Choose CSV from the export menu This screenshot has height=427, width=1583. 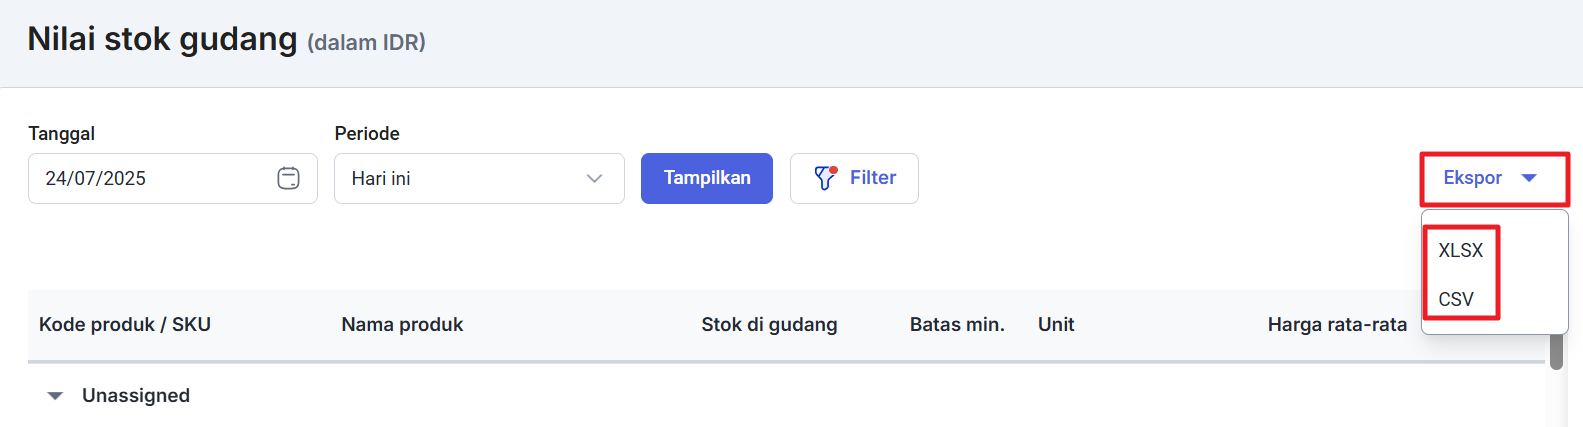pyautogui.click(x=1456, y=299)
